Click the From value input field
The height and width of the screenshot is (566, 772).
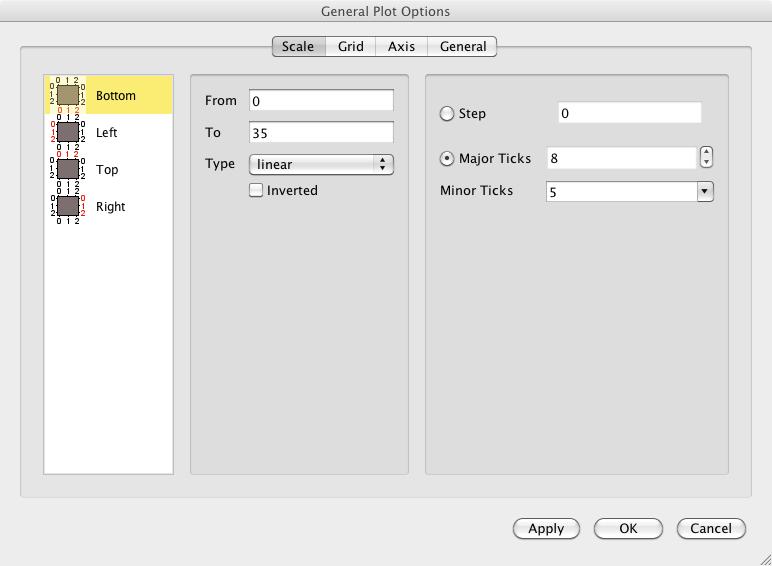(321, 101)
